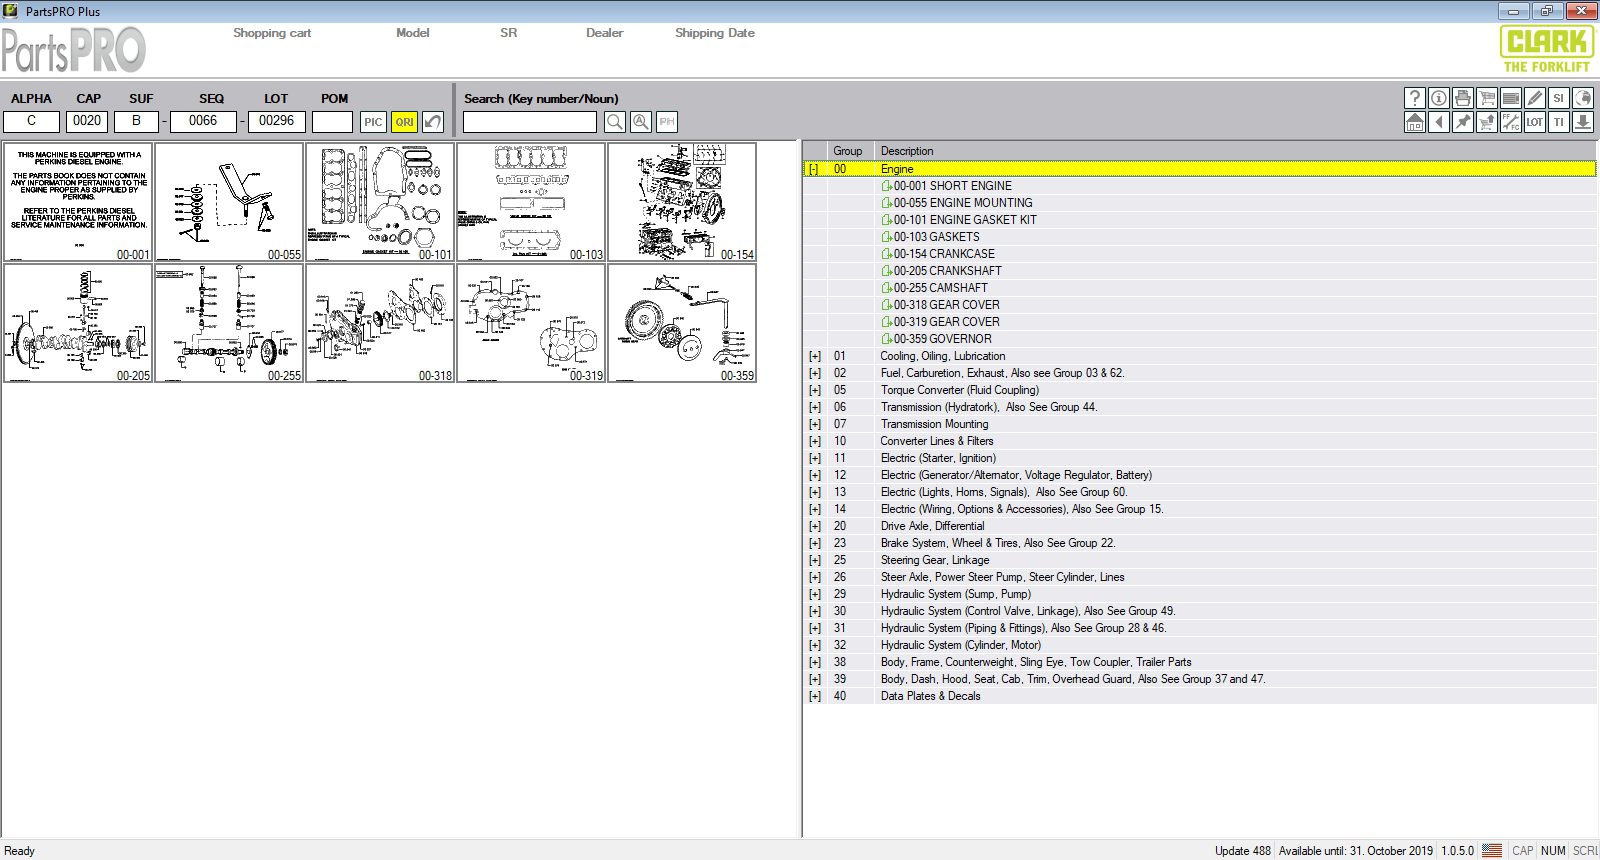1600x860 pixels.
Task: Click the SI toolbar button
Action: point(1559,98)
